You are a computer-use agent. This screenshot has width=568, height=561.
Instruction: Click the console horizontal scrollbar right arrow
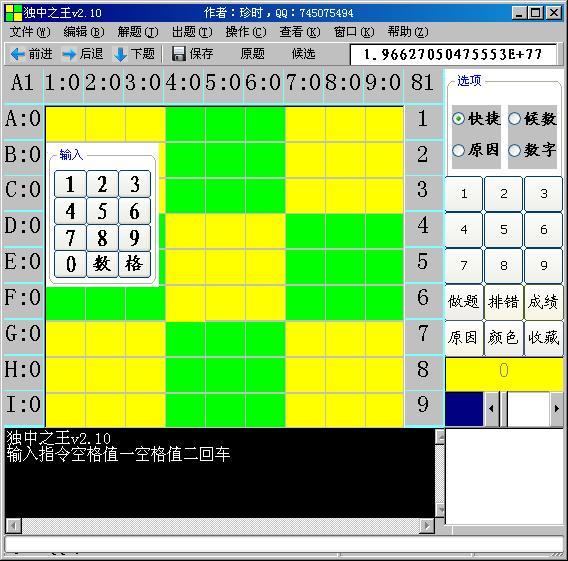tap(427, 525)
